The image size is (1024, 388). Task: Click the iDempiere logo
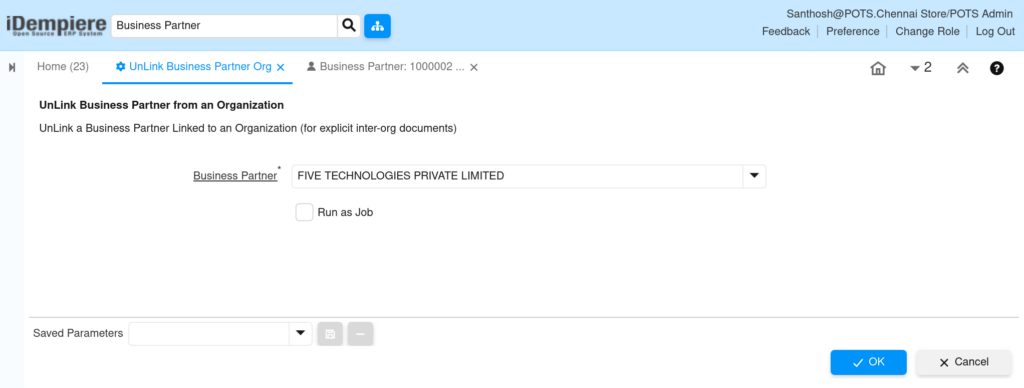tap(56, 25)
